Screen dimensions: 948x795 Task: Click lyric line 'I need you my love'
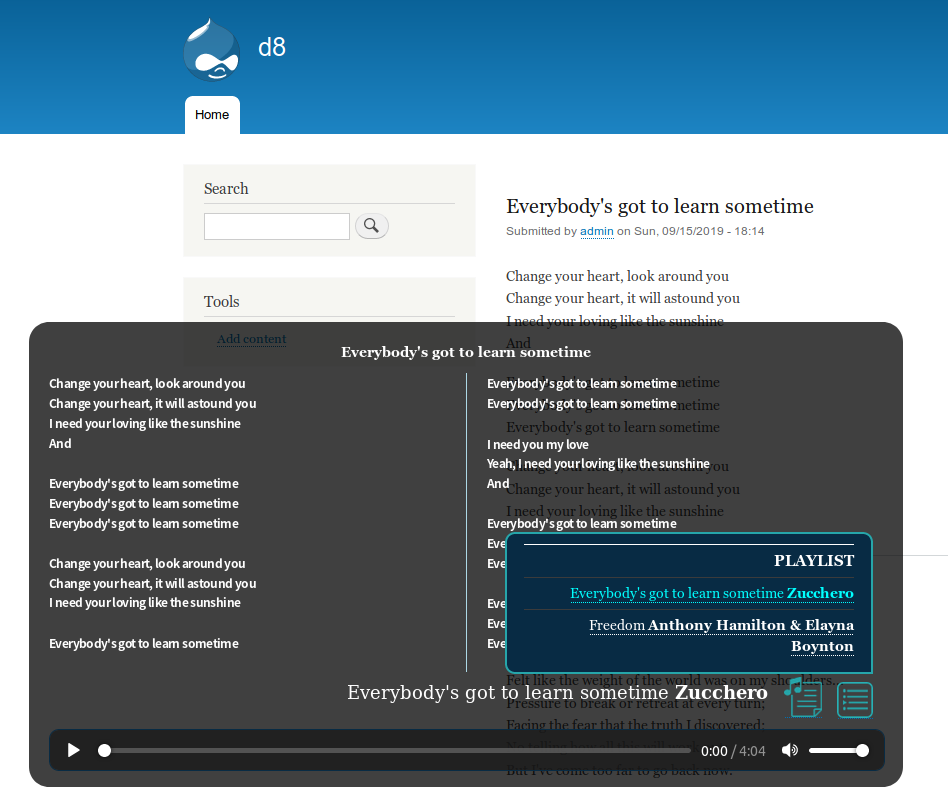(x=537, y=444)
